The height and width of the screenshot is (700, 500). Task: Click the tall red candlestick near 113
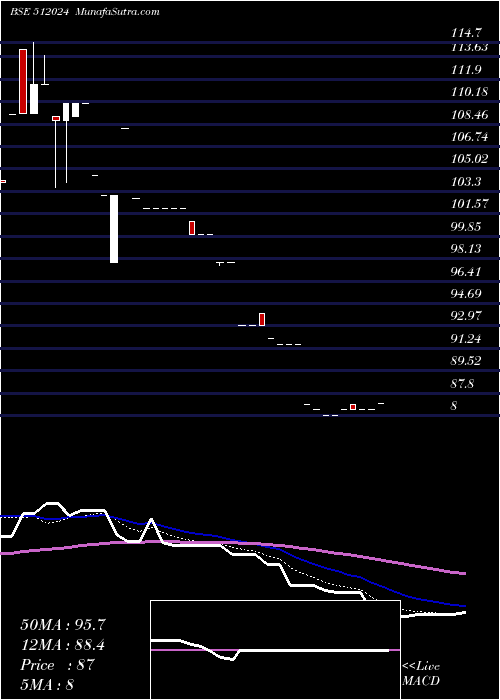coord(23,81)
